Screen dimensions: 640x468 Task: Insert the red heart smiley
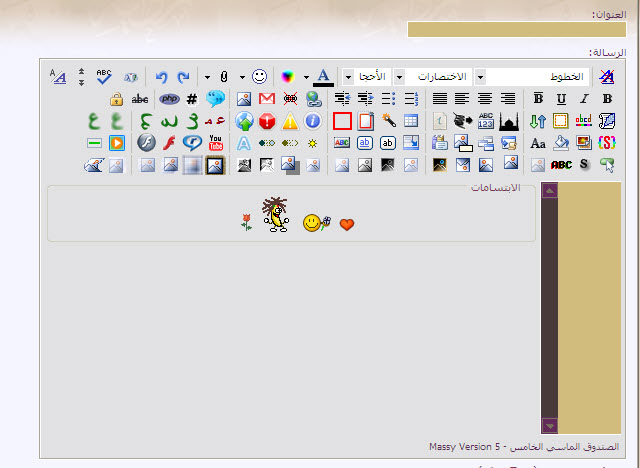(x=347, y=224)
